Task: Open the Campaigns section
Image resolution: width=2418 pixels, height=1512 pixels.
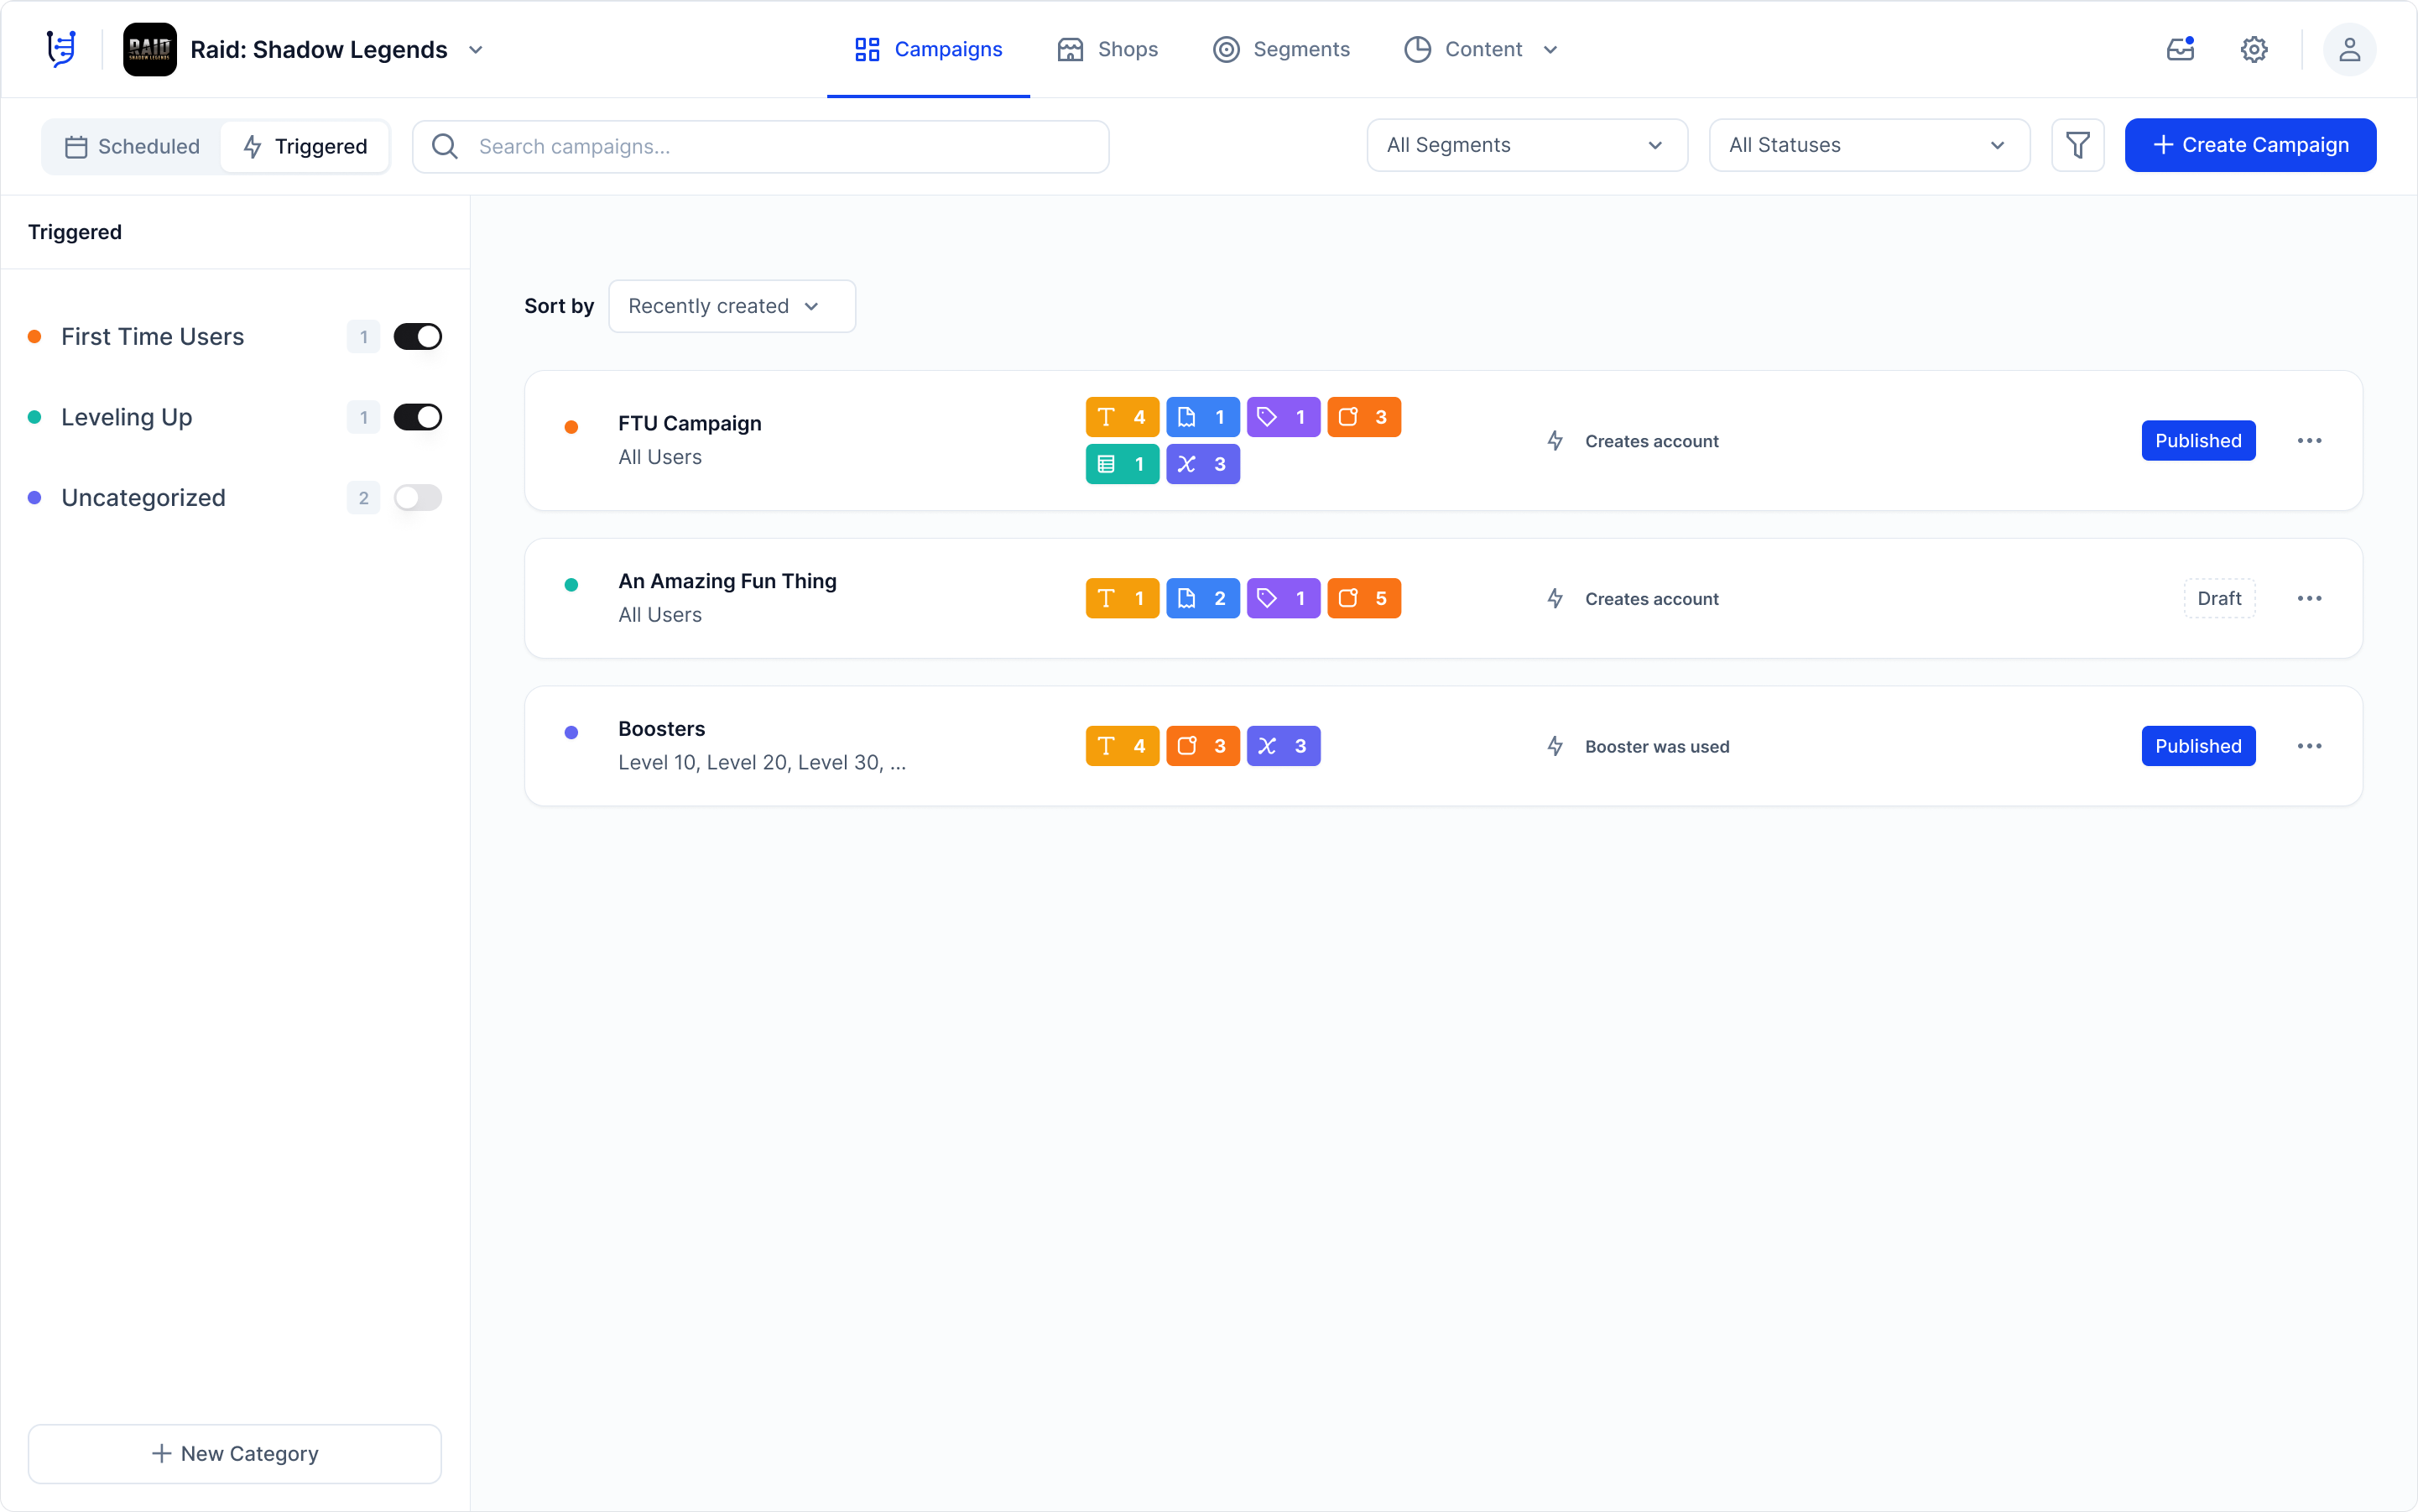Action: click(927, 49)
